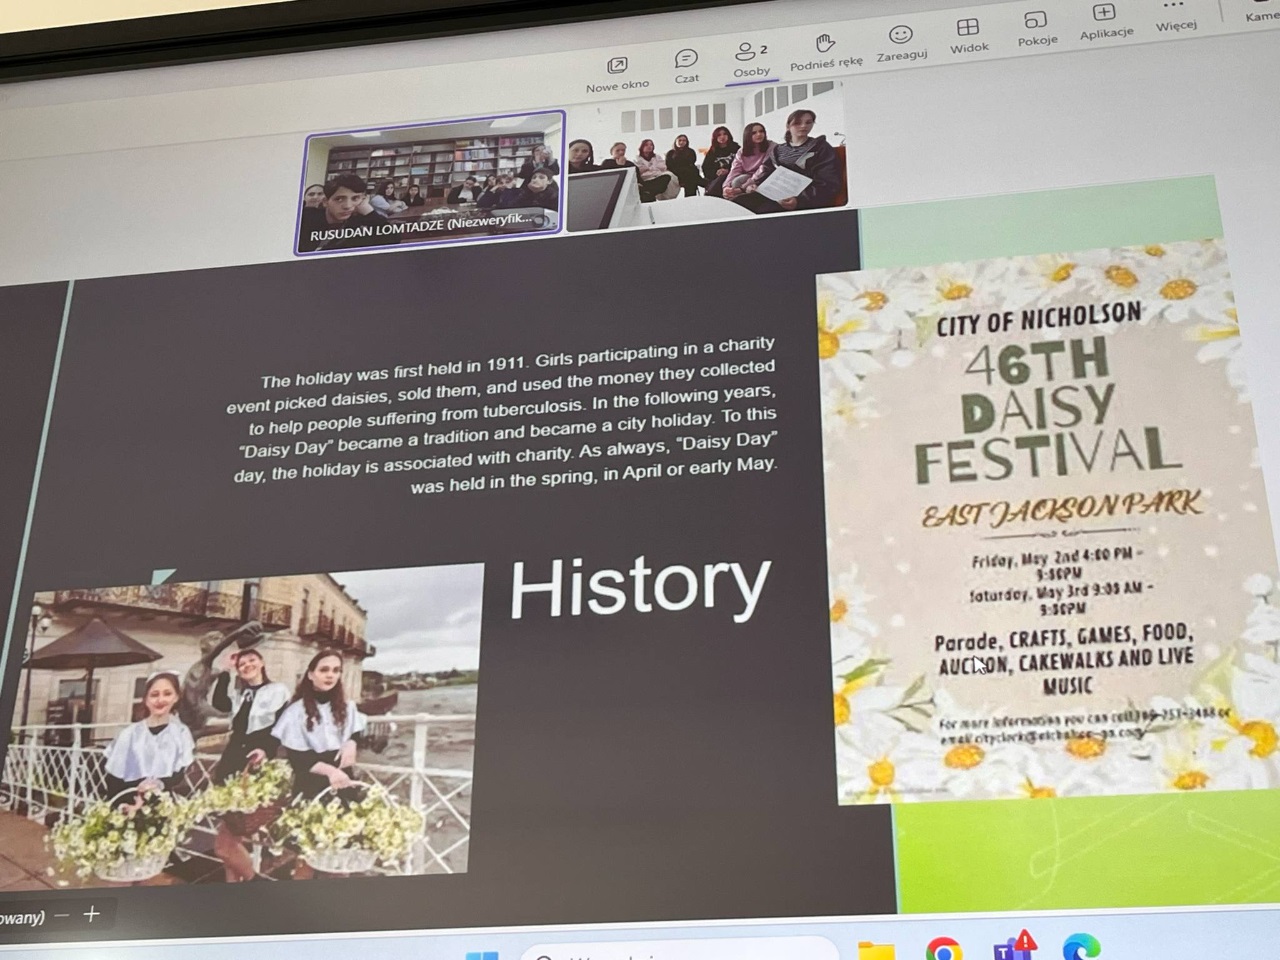1280x960 pixels.
Task: Select Rusudan Lomtadze video tile
Action: [431, 182]
